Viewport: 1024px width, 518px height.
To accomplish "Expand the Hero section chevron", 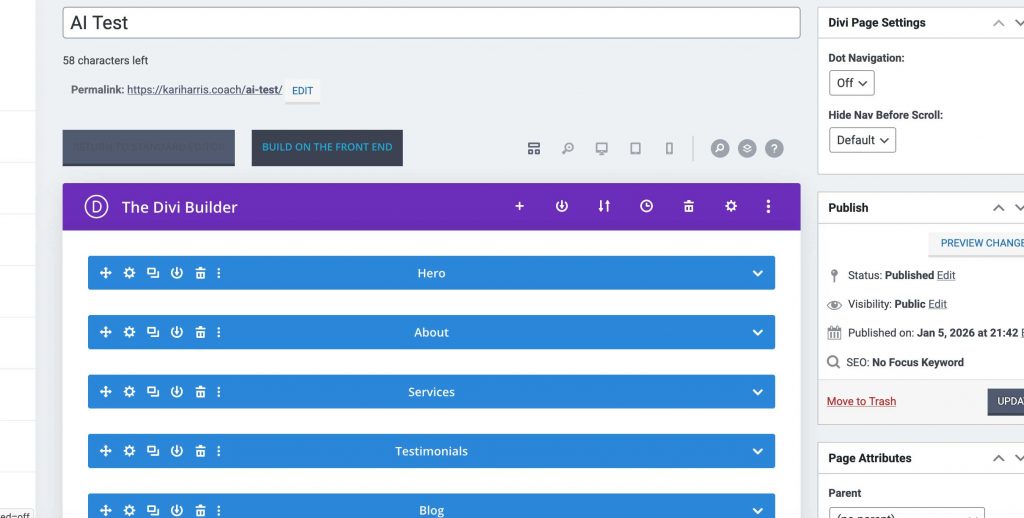I will click(x=758, y=273).
